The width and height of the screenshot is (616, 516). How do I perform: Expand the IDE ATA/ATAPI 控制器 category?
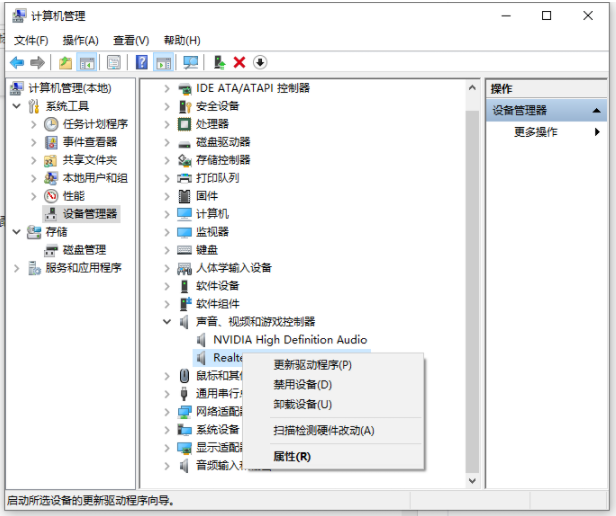tap(167, 88)
